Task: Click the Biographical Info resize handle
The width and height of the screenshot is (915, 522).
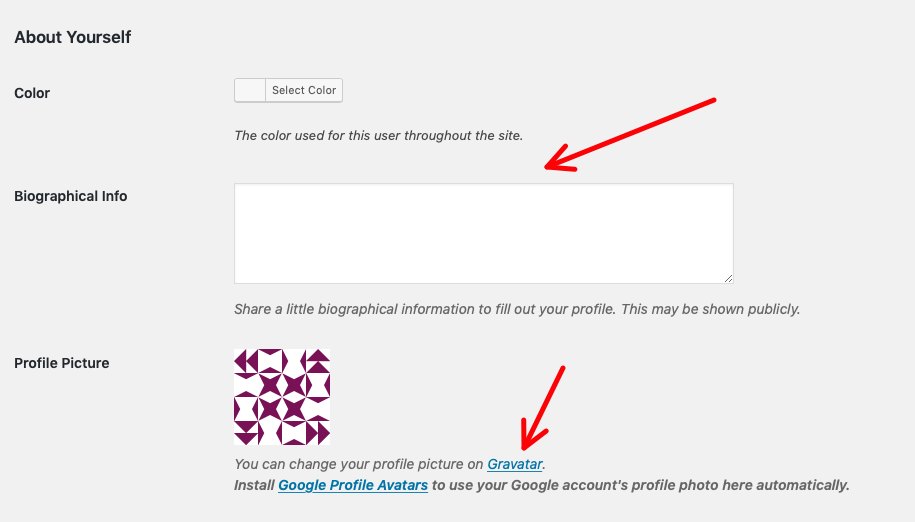Action: tap(728, 278)
